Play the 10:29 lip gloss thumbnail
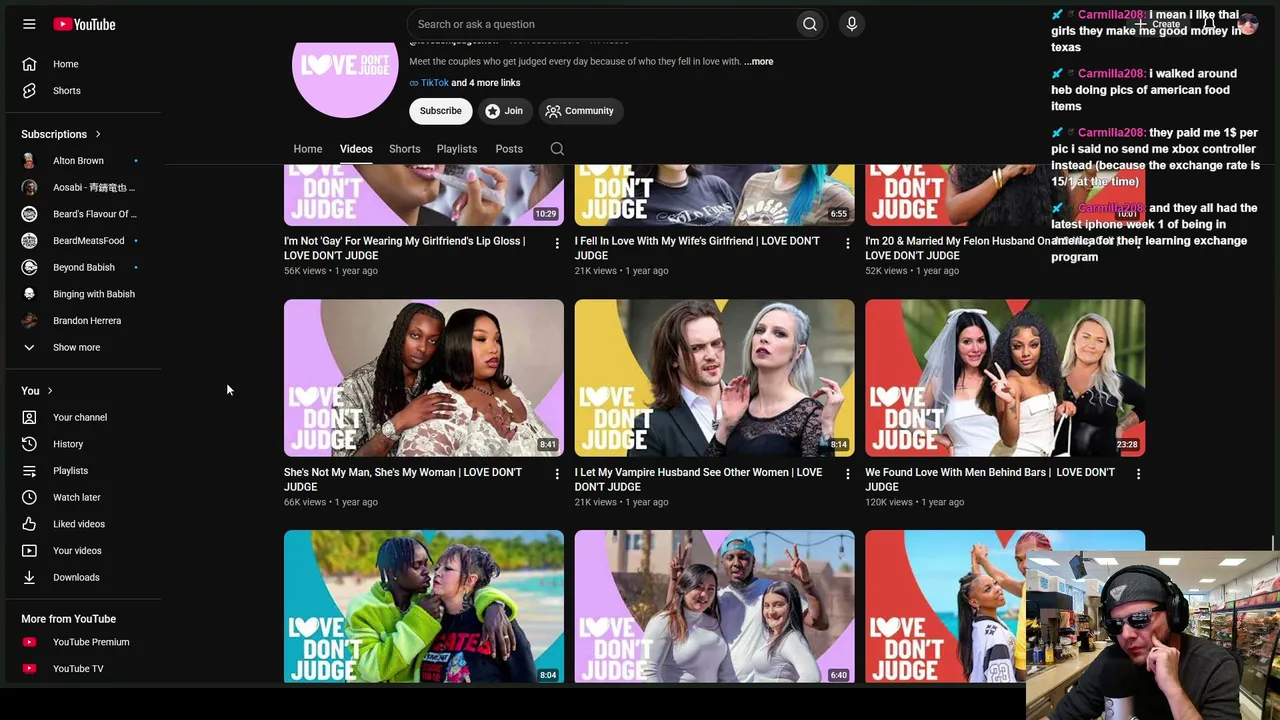Viewport: 1280px width, 720px height. [424, 195]
